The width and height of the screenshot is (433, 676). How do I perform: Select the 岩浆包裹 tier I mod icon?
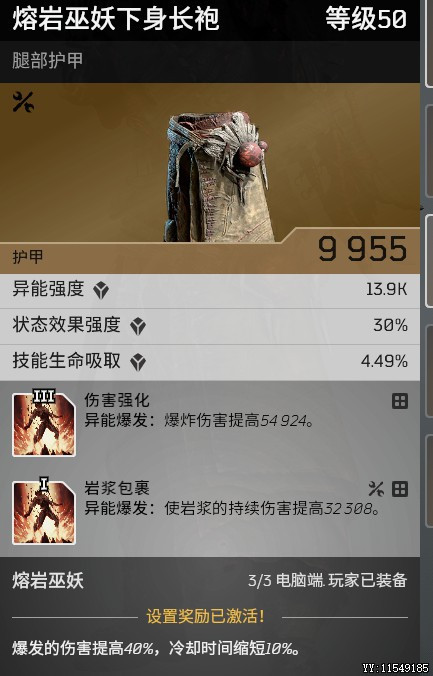[x=44, y=512]
